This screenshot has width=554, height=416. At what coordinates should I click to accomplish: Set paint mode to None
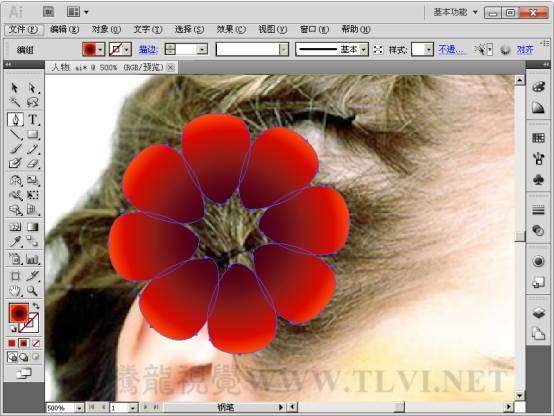pos(35,343)
